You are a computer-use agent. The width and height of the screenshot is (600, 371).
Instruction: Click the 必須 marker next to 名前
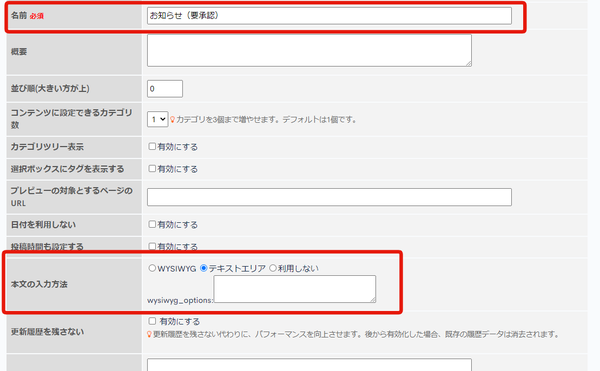pos(37,16)
